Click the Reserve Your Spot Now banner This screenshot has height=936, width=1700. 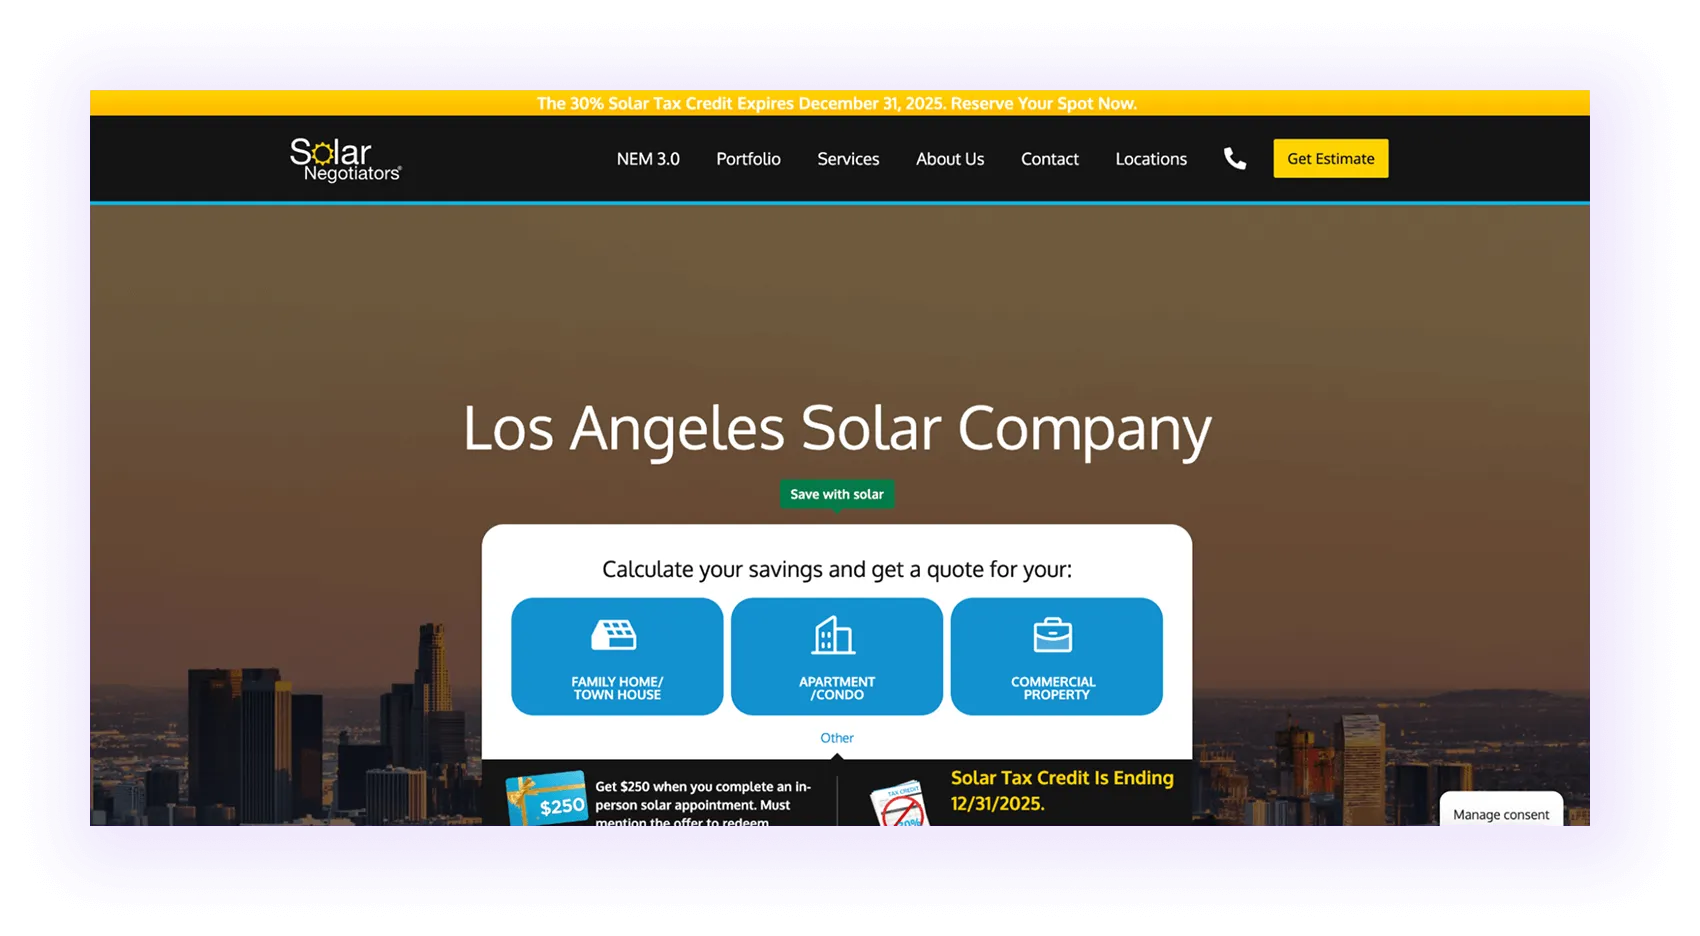pyautogui.click(x=837, y=103)
